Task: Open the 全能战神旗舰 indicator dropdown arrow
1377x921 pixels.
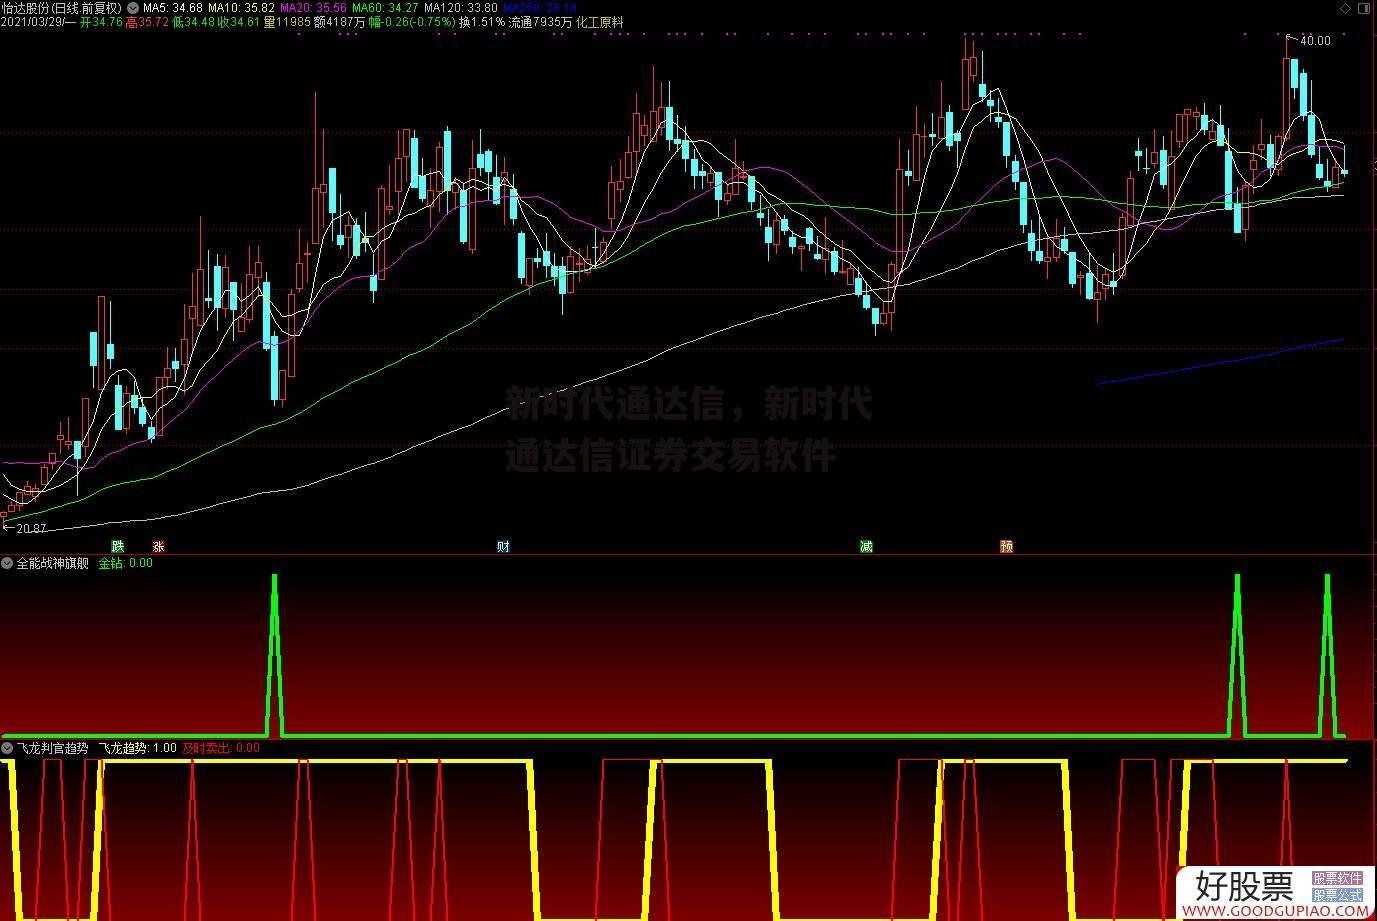Action: pos(7,563)
